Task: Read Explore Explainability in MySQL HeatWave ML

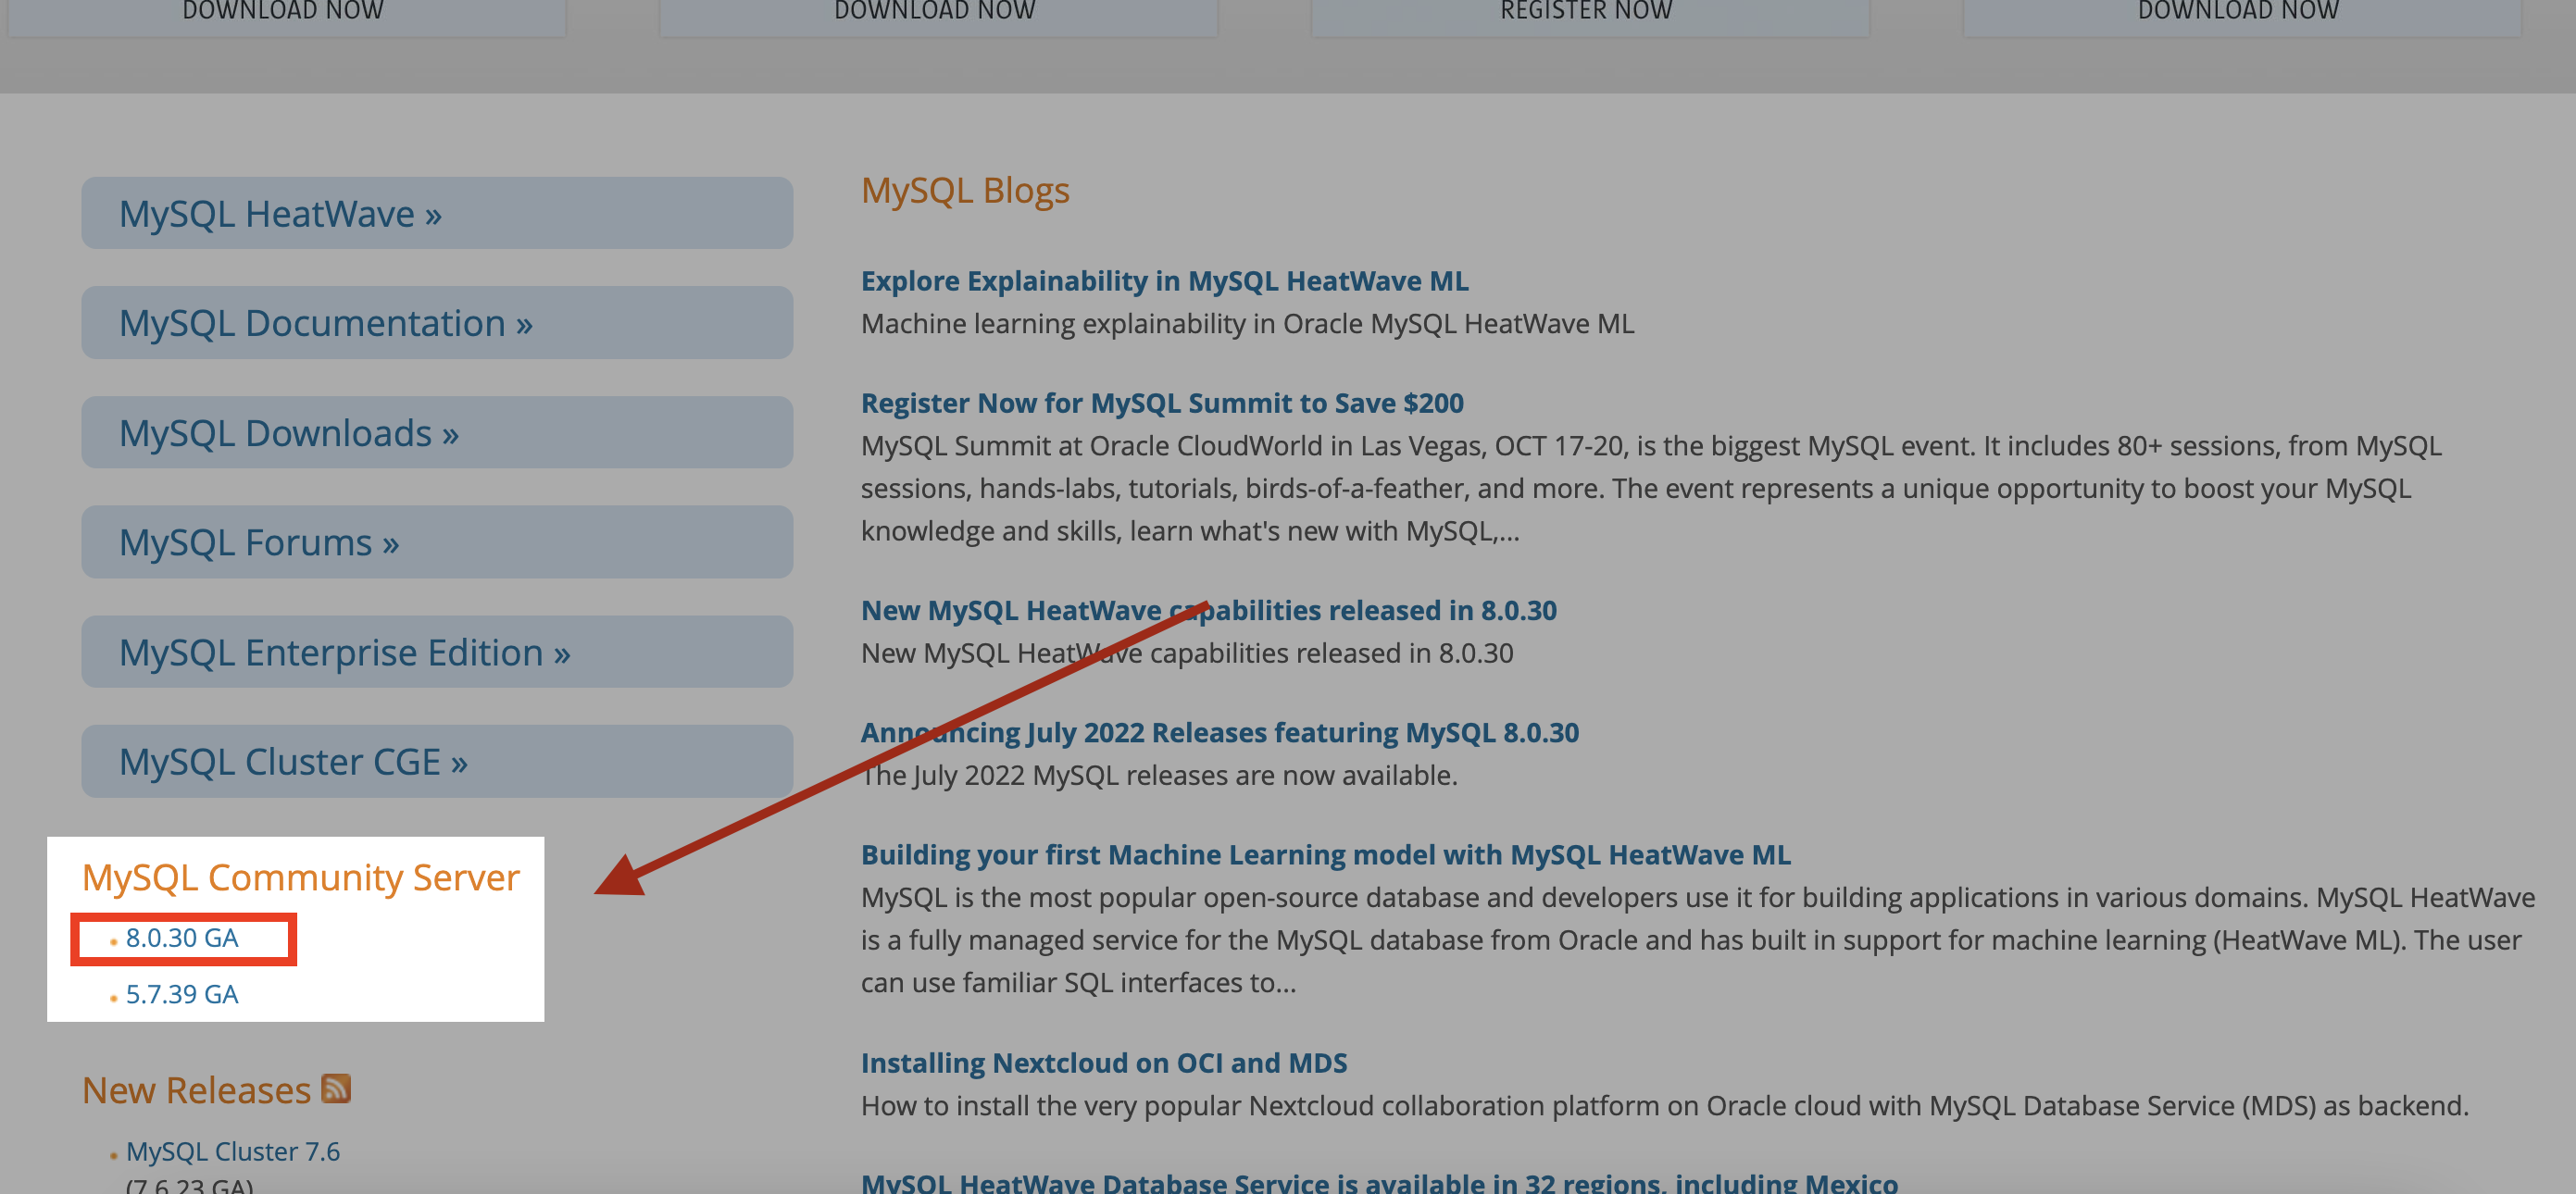Action: coord(1165,281)
